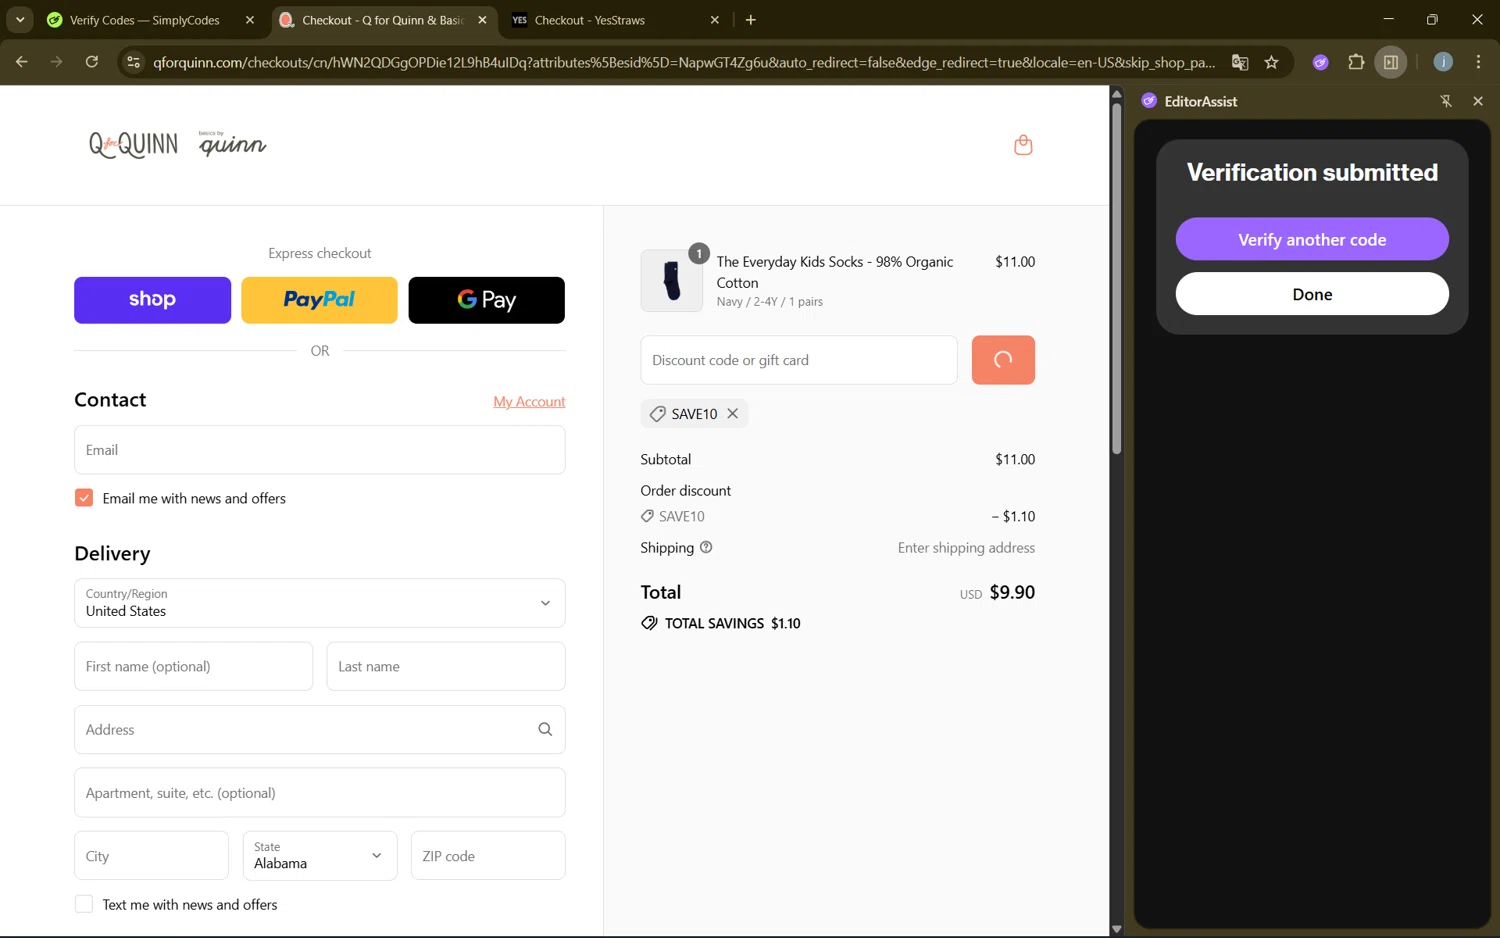Pay with Shop Pay express button
The image size is (1500, 938).
coord(152,300)
